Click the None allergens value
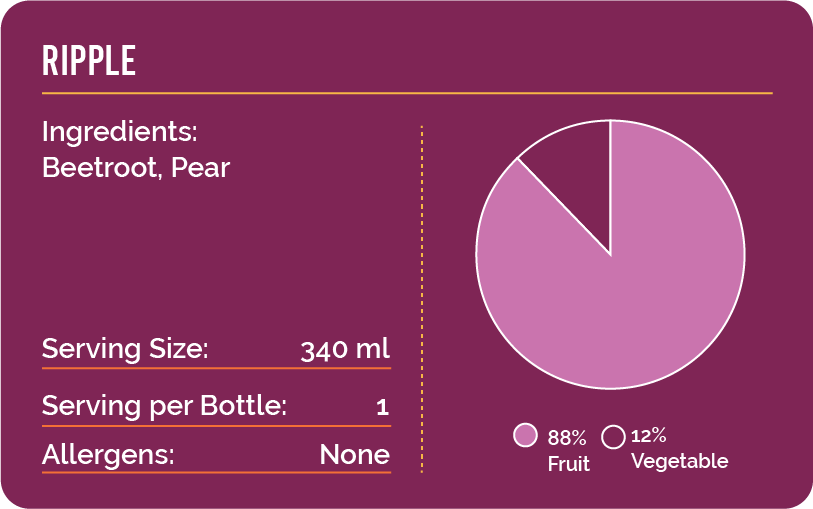This screenshot has width=813, height=509. tap(355, 455)
